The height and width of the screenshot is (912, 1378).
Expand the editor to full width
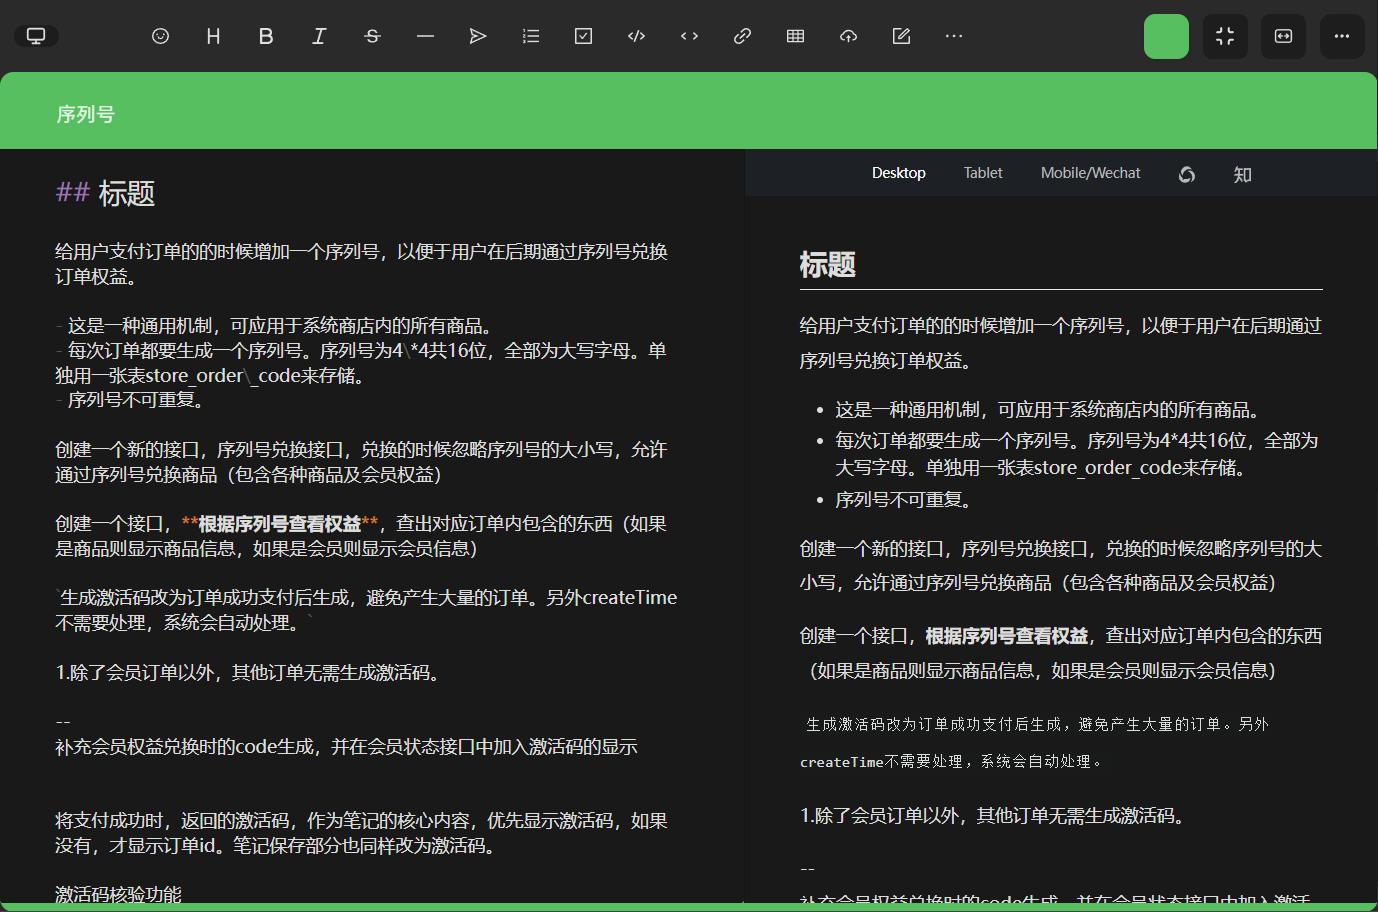coord(1283,36)
